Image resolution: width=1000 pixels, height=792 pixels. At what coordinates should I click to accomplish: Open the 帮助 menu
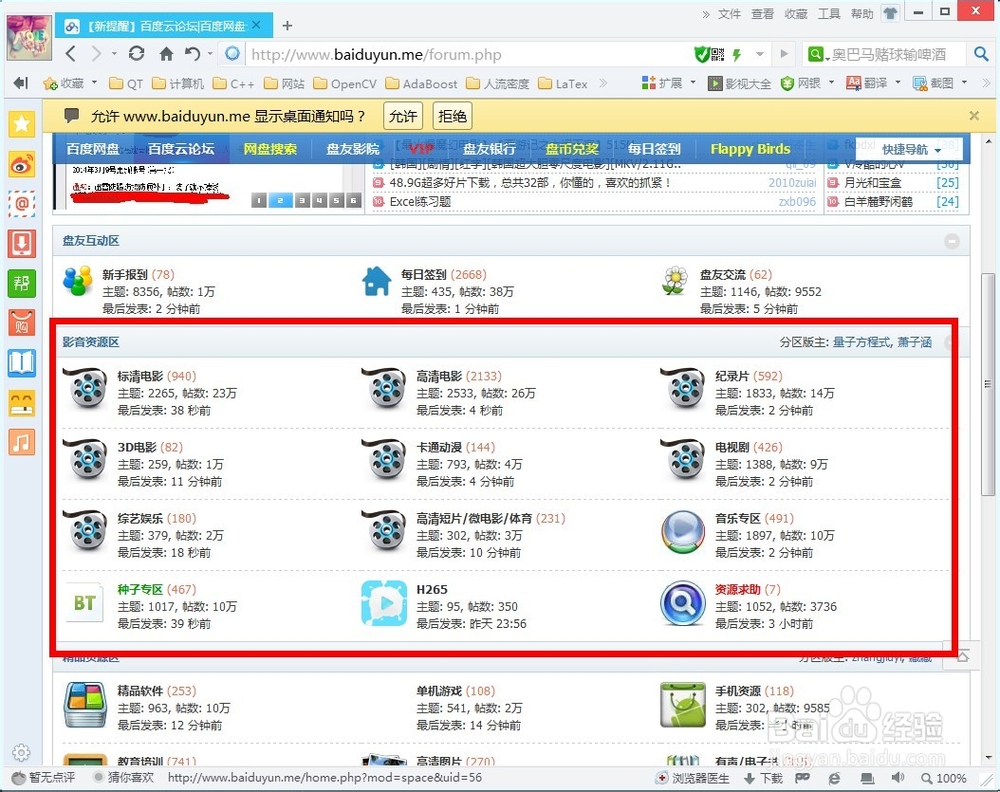[862, 13]
